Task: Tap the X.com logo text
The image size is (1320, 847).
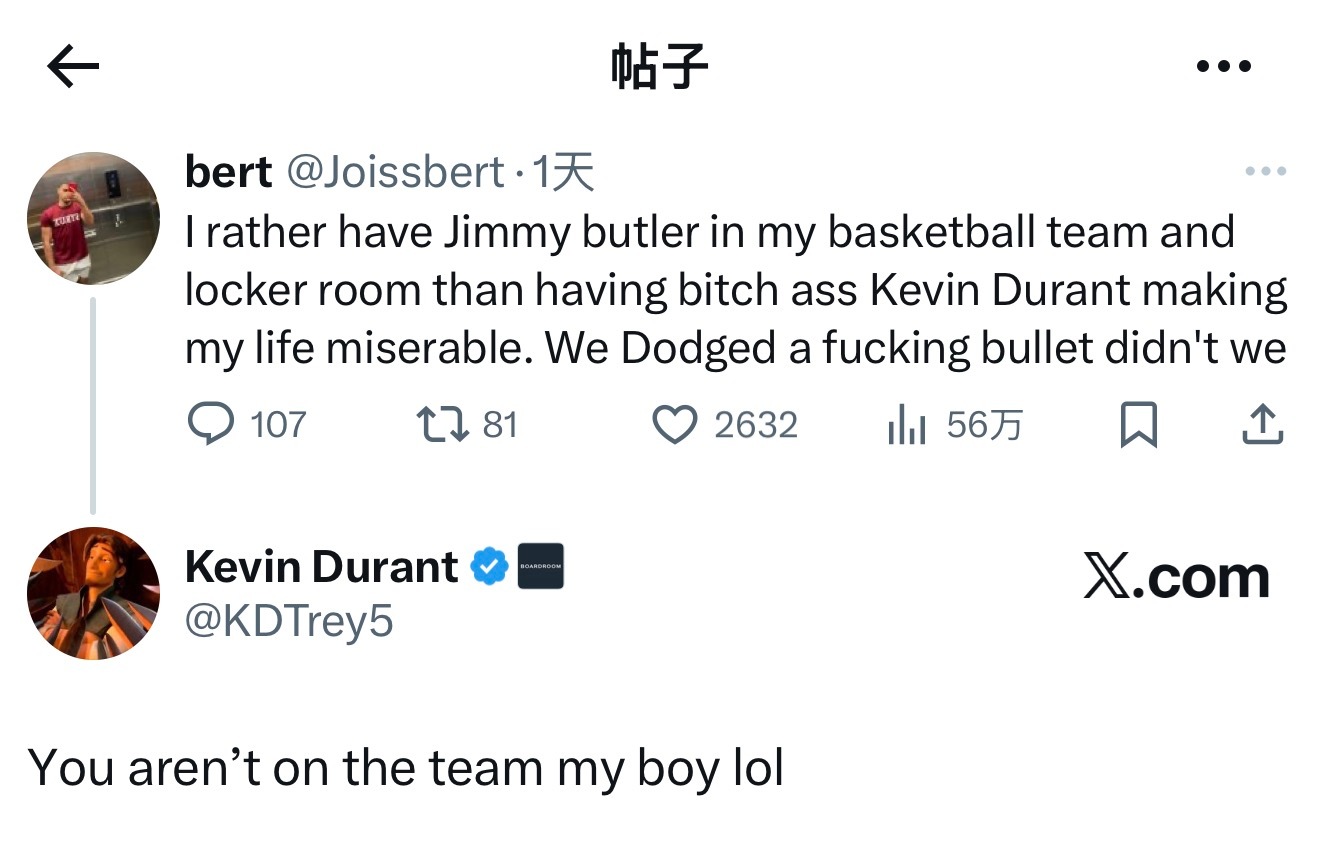Action: 1176,578
